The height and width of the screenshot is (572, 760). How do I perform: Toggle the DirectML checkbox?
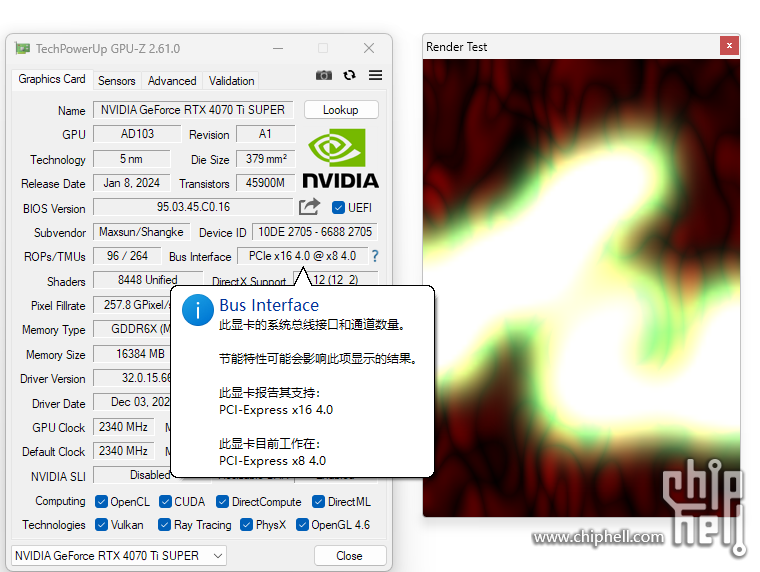click(x=318, y=502)
